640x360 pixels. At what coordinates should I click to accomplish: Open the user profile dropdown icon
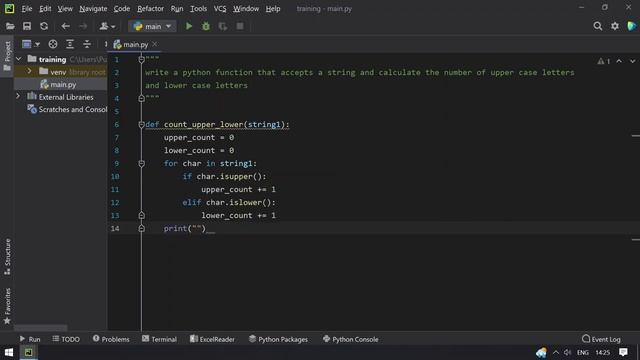(x=107, y=27)
